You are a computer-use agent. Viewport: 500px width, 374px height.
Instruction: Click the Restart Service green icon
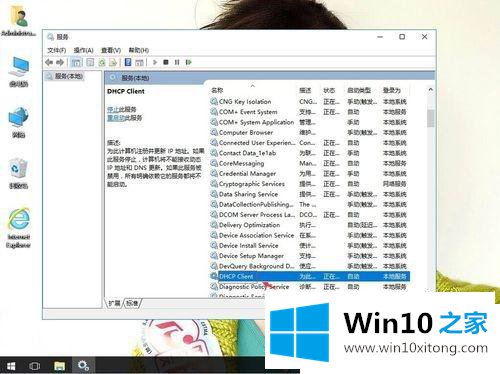189,62
